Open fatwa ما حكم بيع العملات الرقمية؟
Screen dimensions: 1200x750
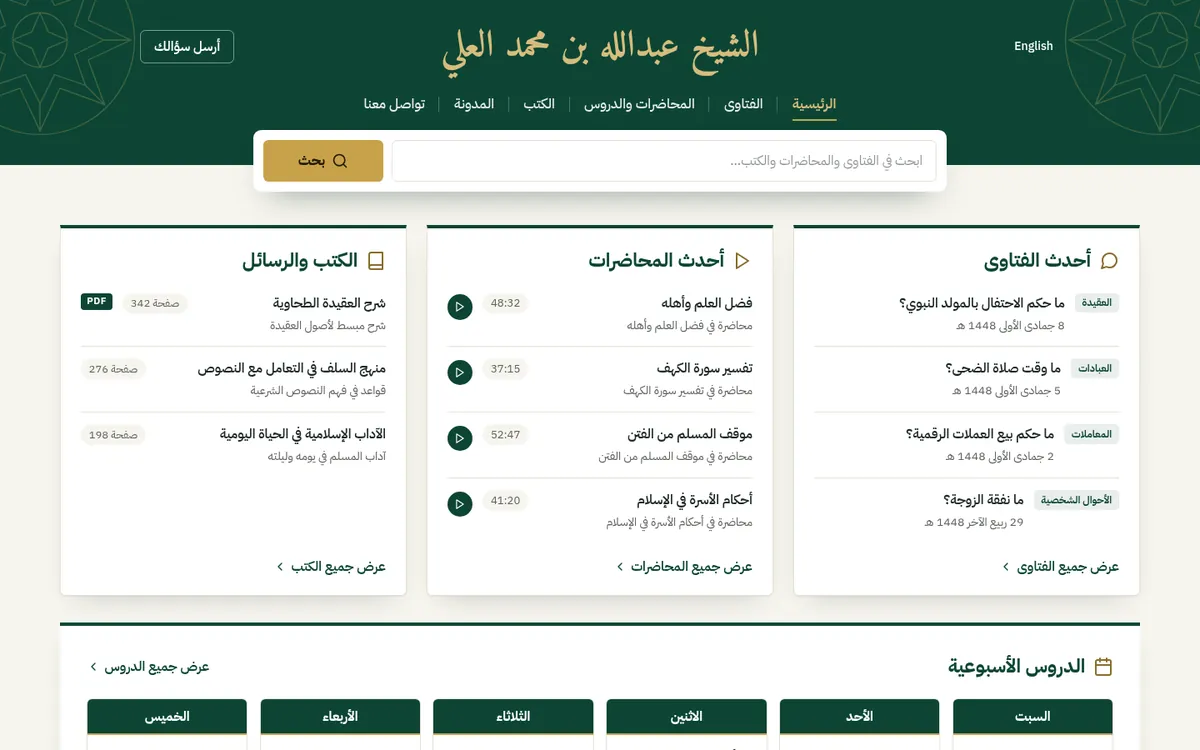coord(980,435)
